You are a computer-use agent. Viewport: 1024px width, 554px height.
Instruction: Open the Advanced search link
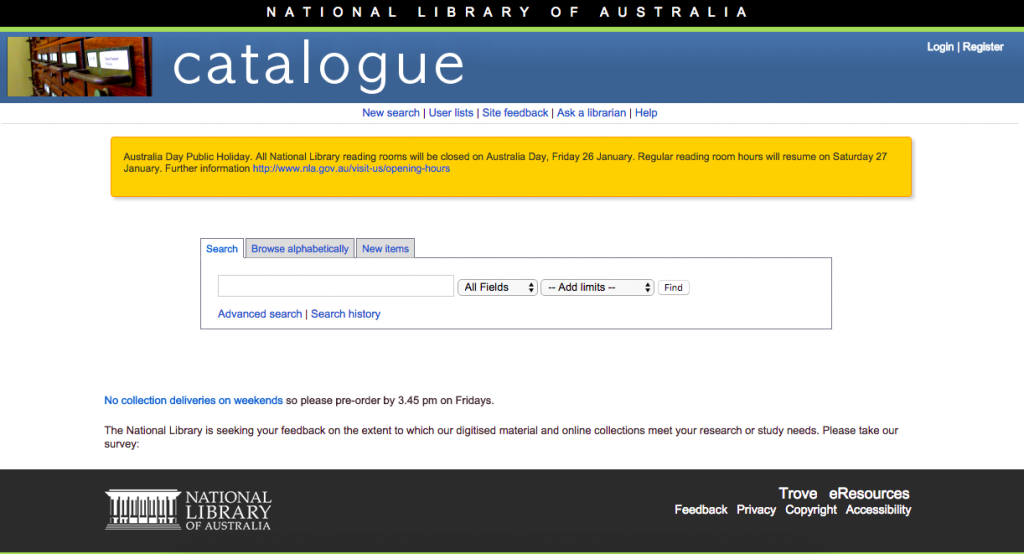(x=260, y=314)
